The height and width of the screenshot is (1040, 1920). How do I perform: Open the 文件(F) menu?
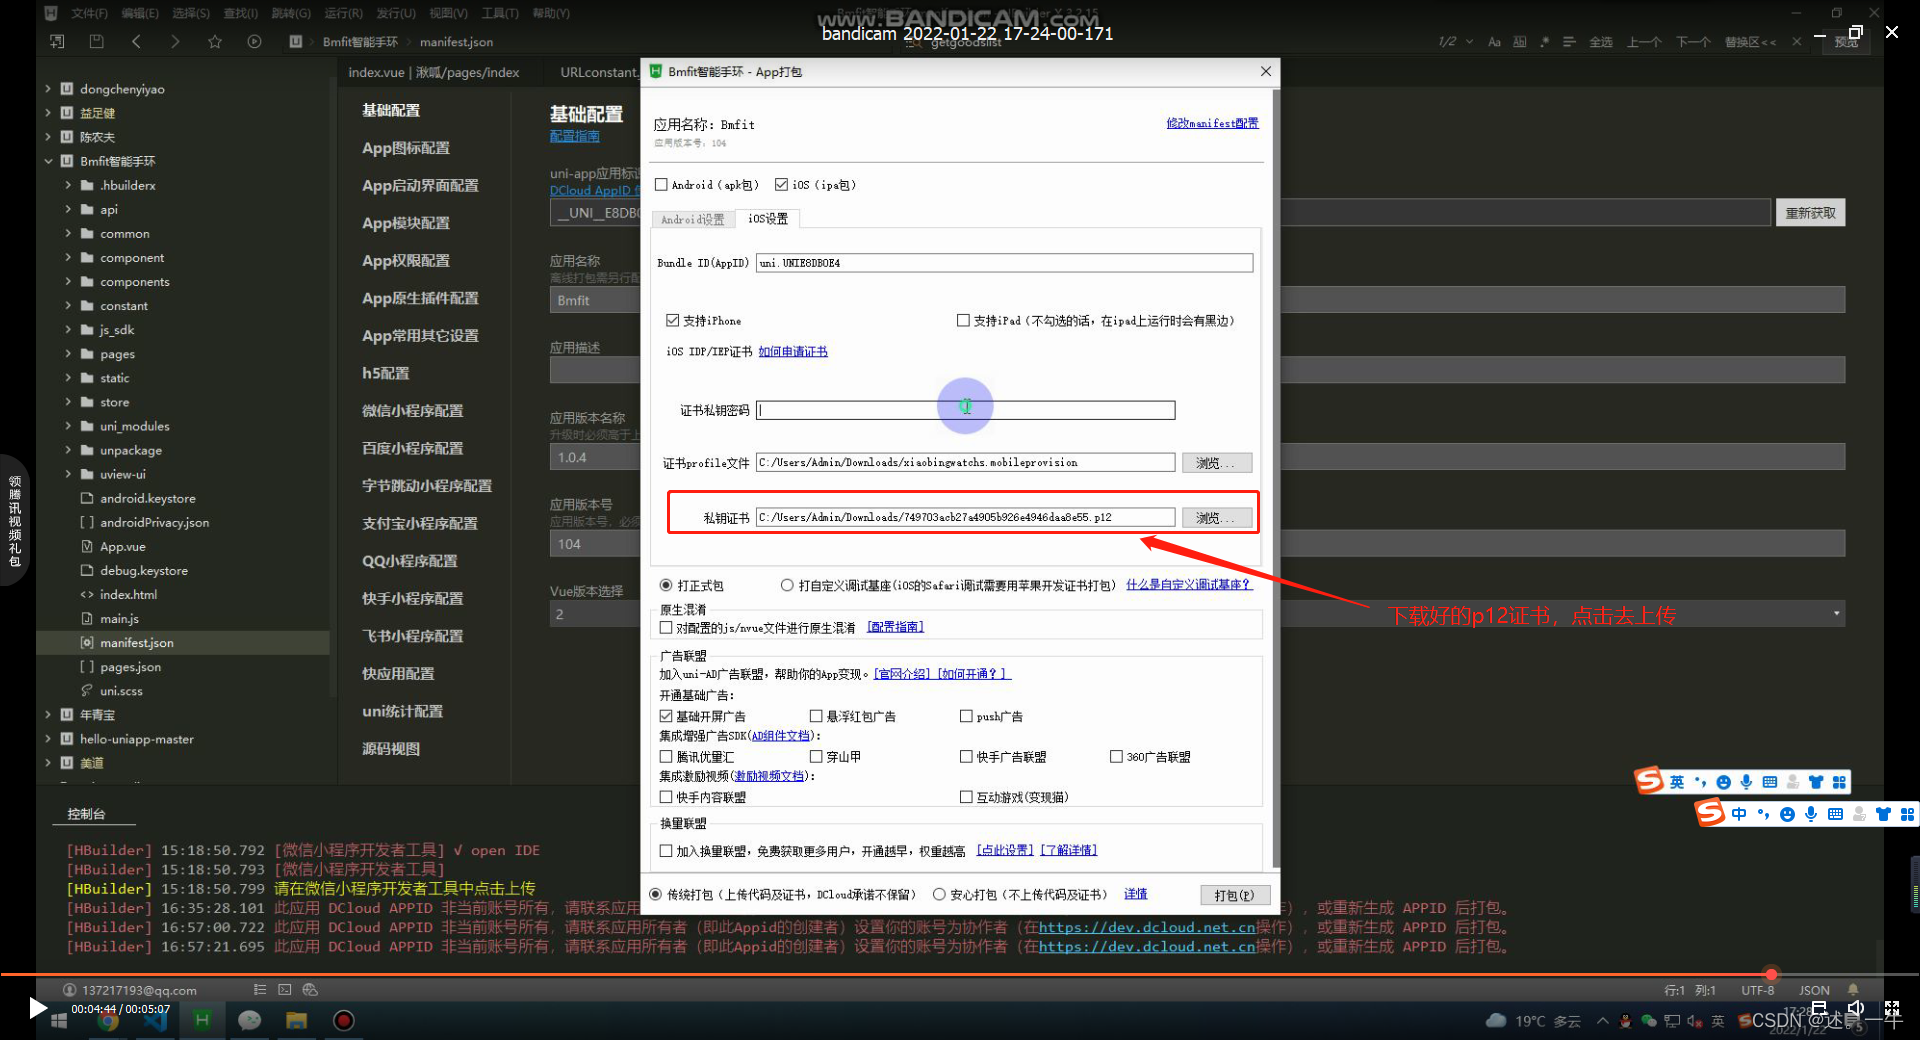point(89,13)
